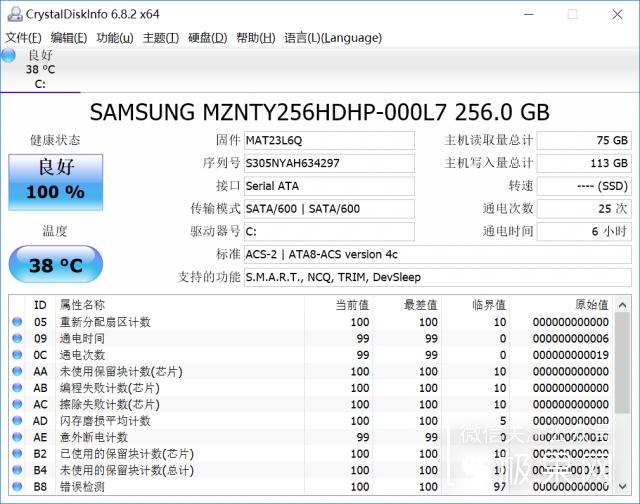Click the 转速 value ---- (SSD)
Screen dimensions: 640x504
pyautogui.click(x=584, y=186)
